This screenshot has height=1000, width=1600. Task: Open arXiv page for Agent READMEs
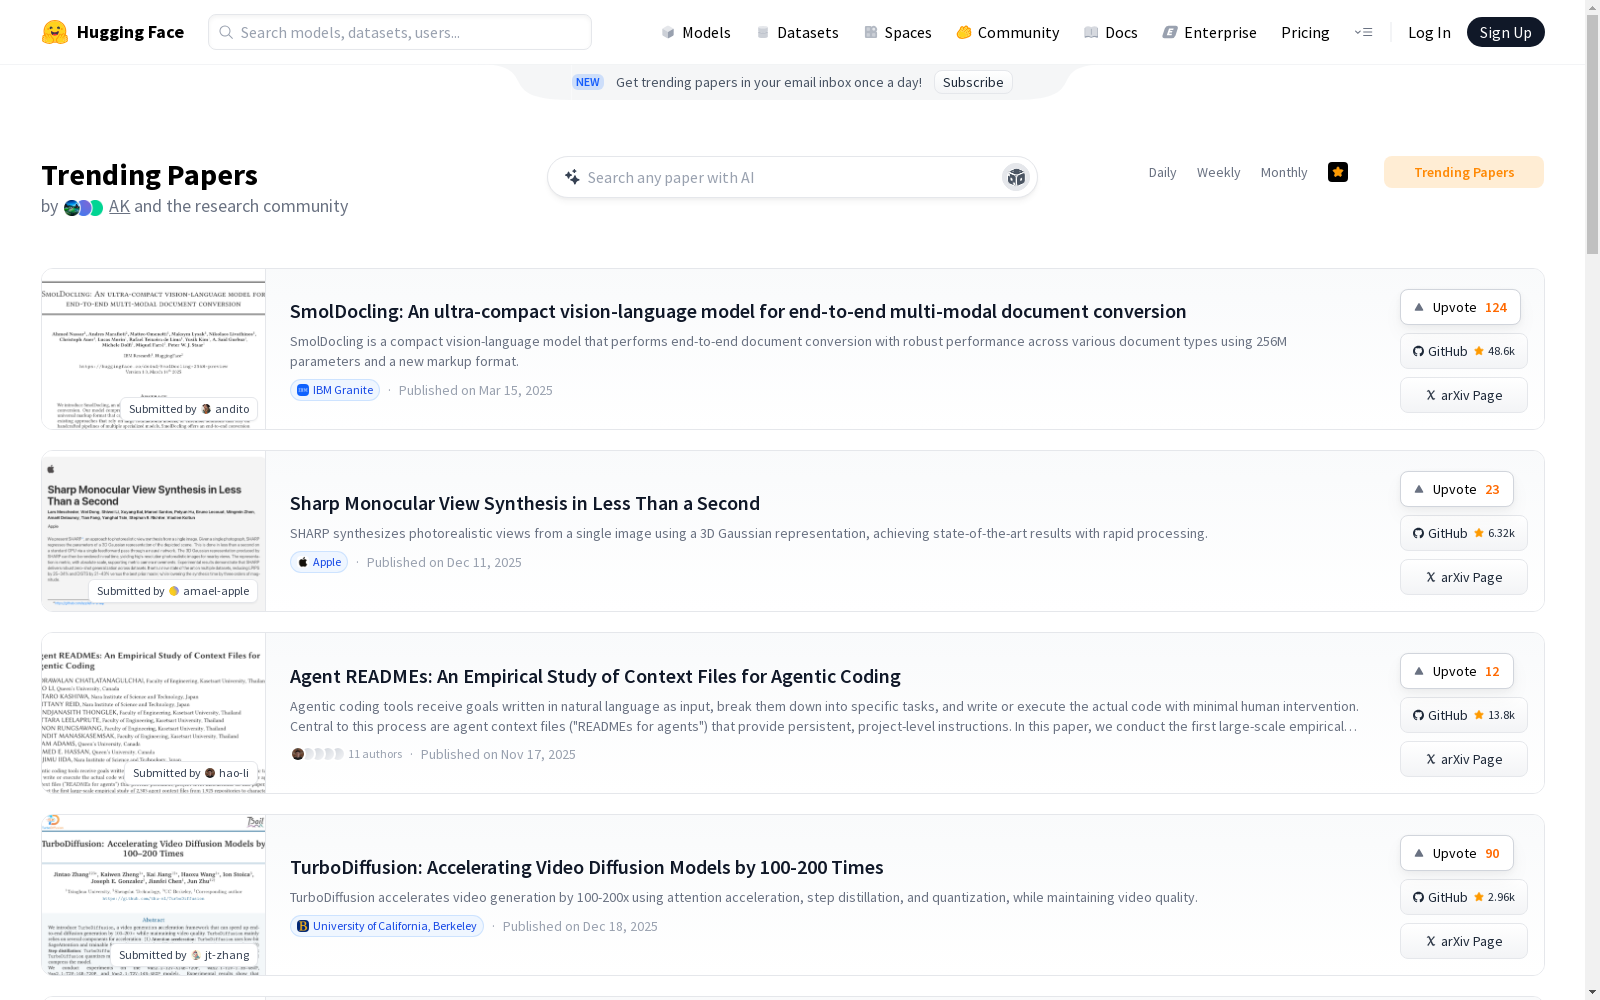[1464, 759]
